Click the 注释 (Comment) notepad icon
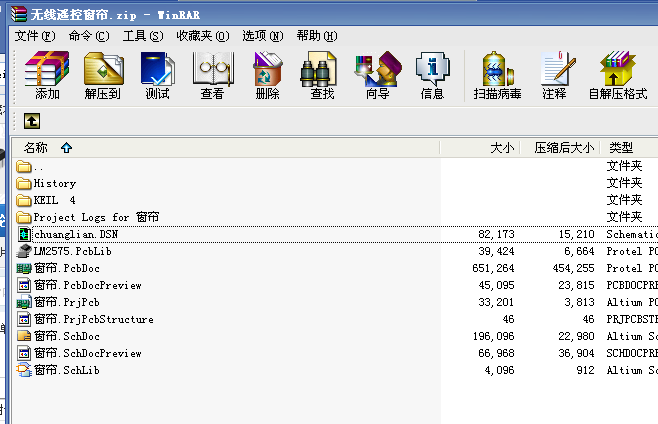This screenshot has height=424, width=658. [x=557, y=68]
